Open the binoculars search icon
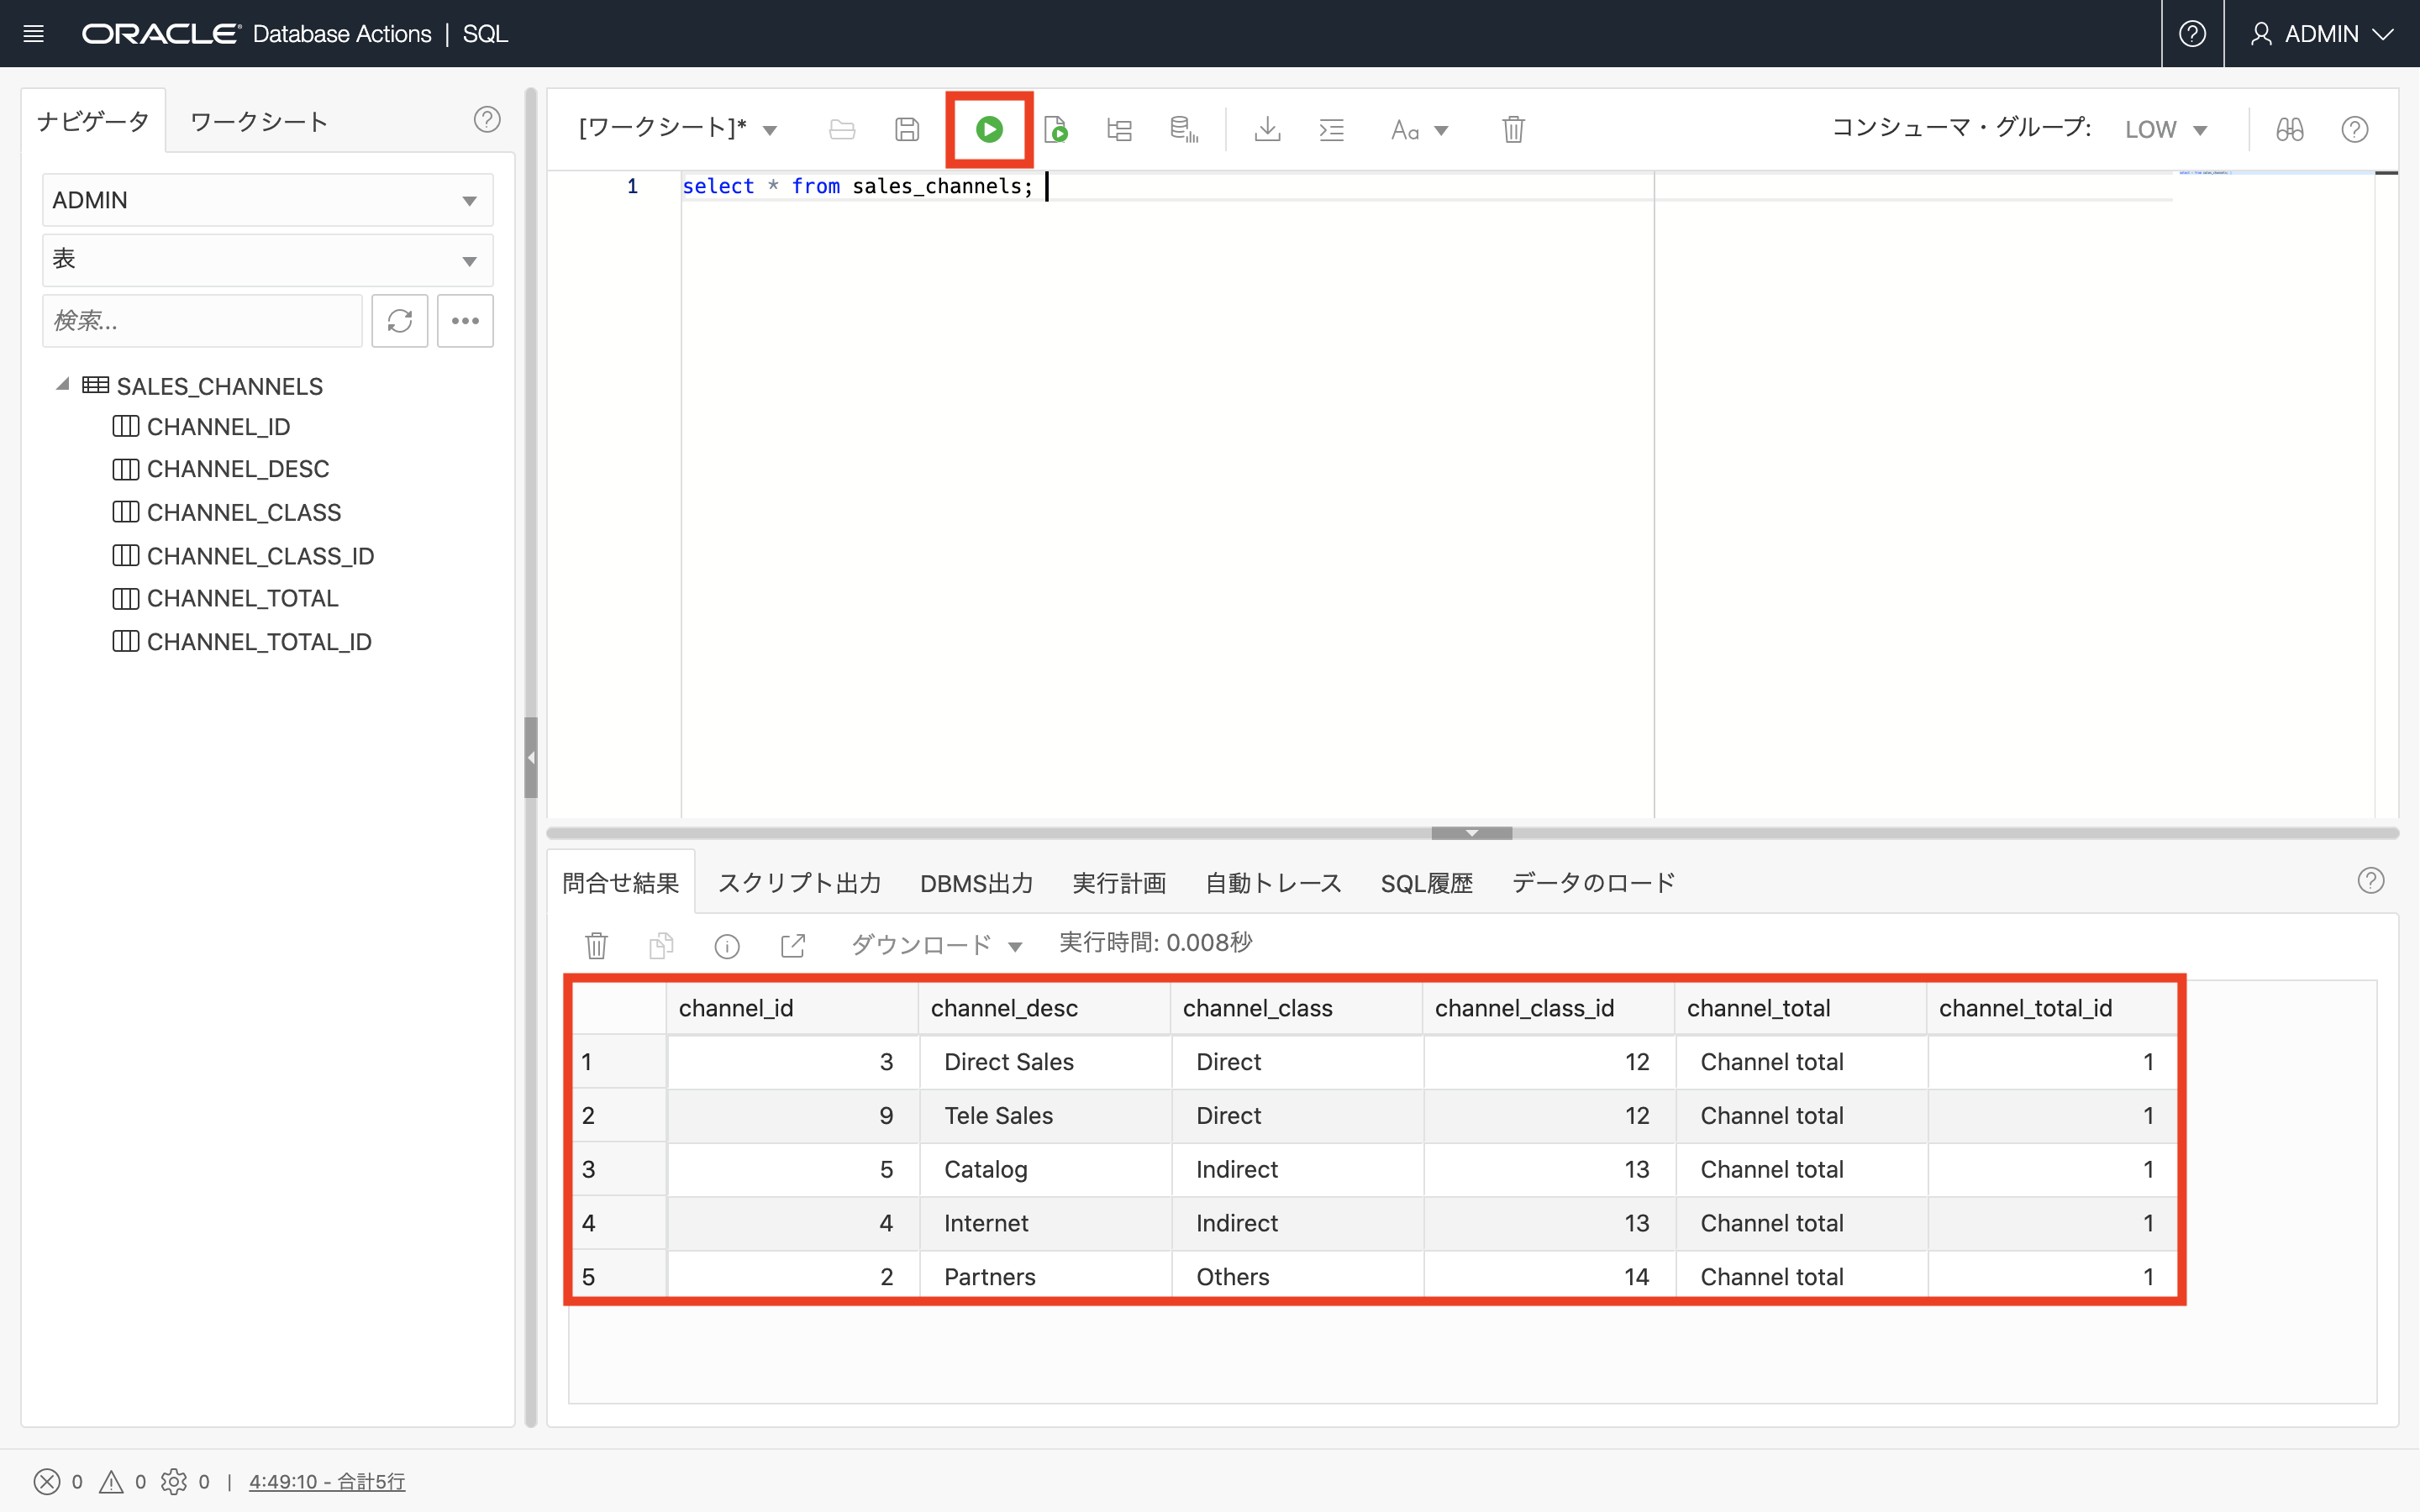The image size is (2420, 1512). pos(2289,129)
